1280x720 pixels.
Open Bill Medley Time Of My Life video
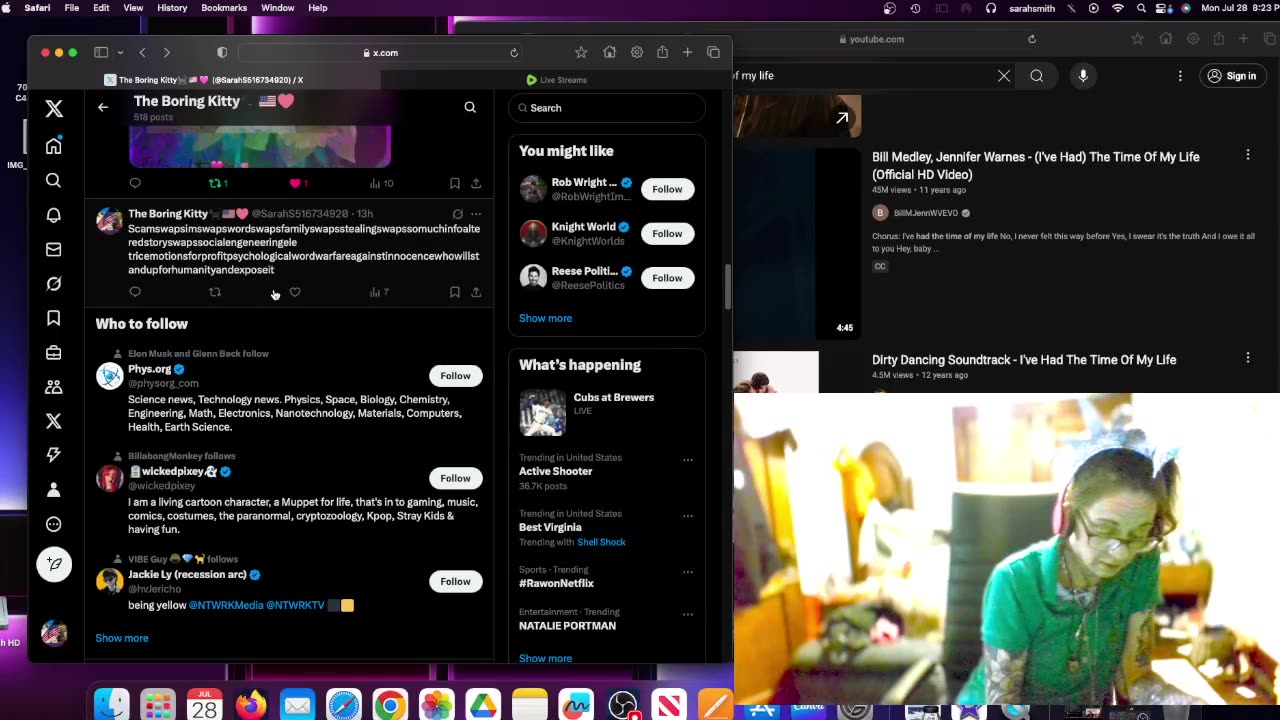point(1035,165)
